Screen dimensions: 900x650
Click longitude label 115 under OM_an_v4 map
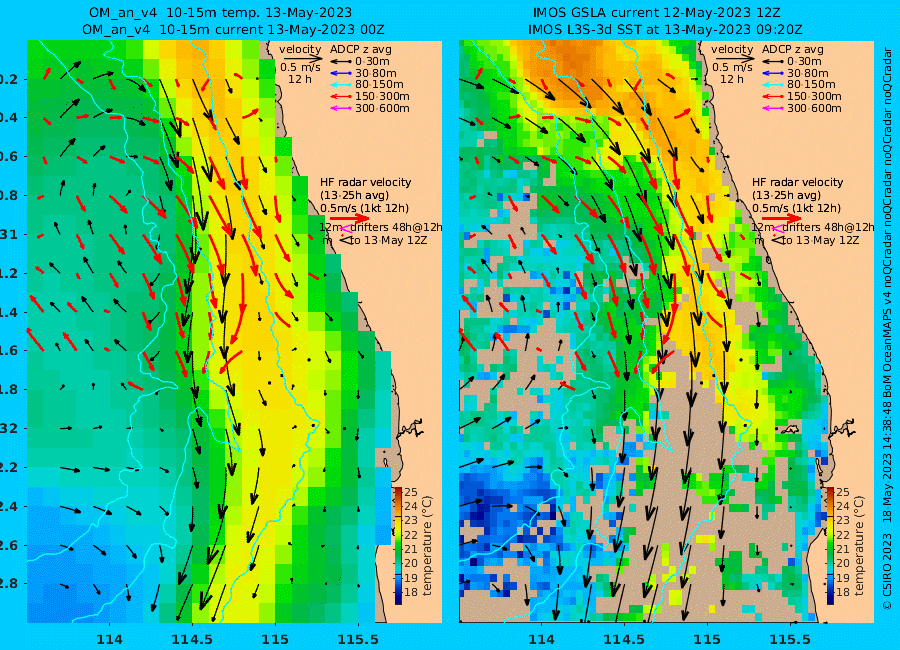275,639
